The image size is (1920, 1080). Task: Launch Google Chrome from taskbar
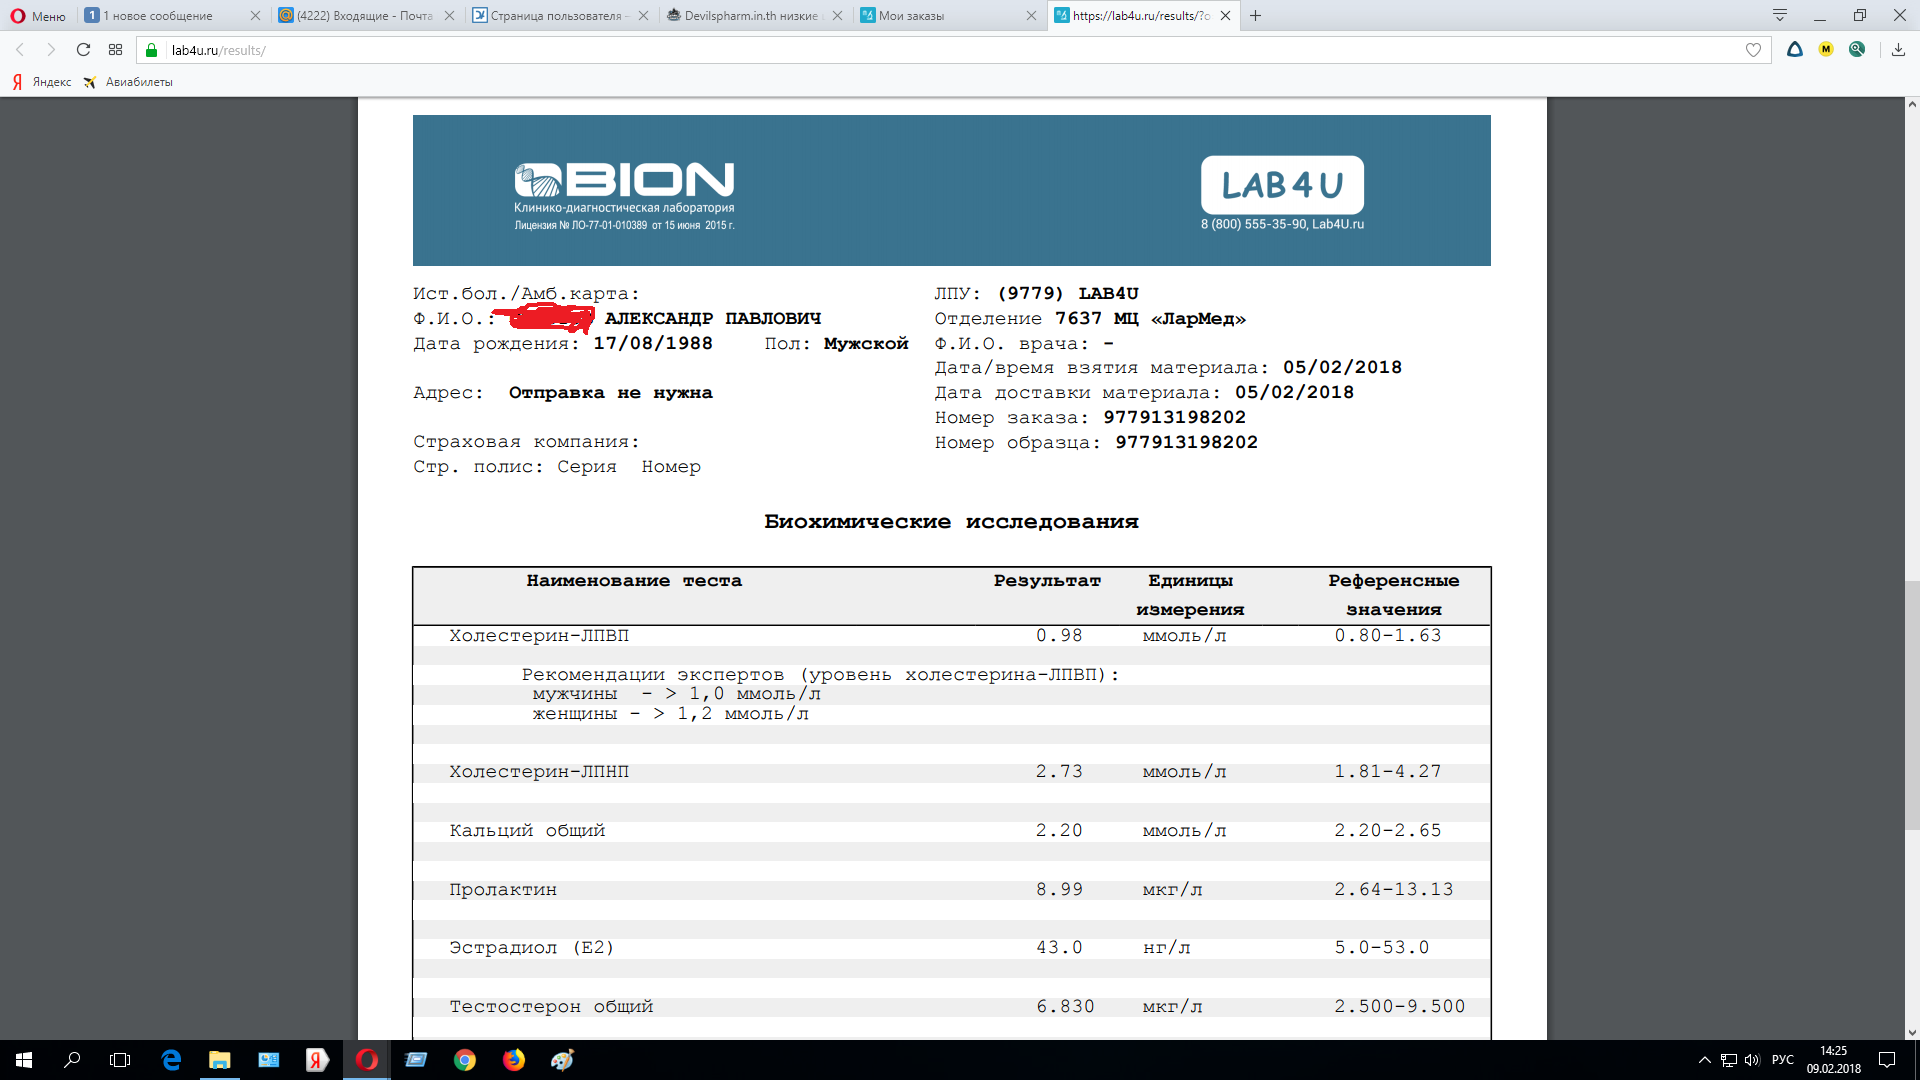(465, 1060)
